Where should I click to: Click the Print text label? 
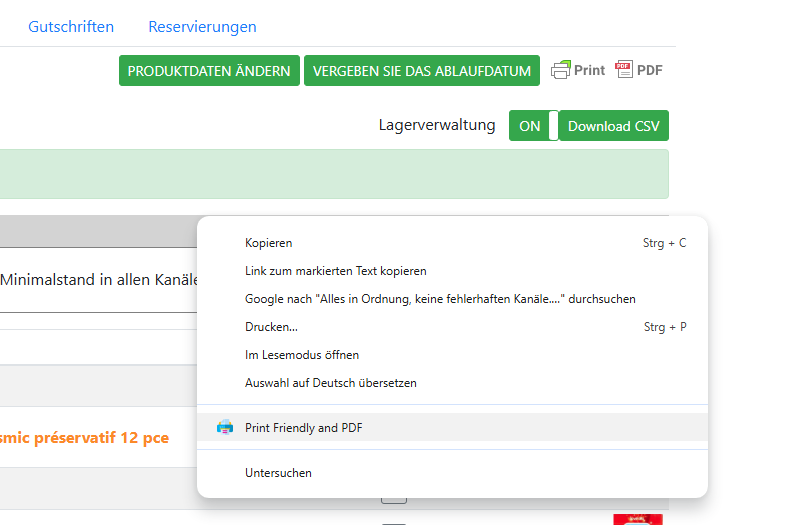click(x=589, y=70)
